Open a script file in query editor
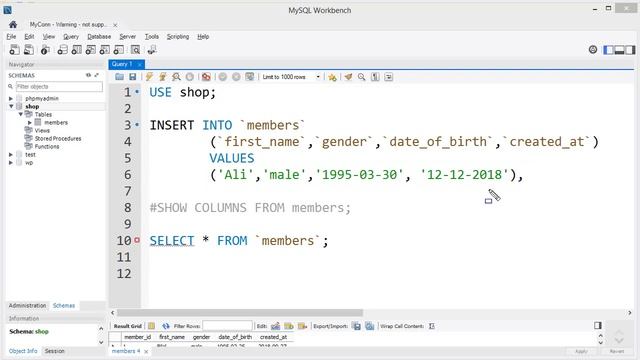 [x=119, y=77]
